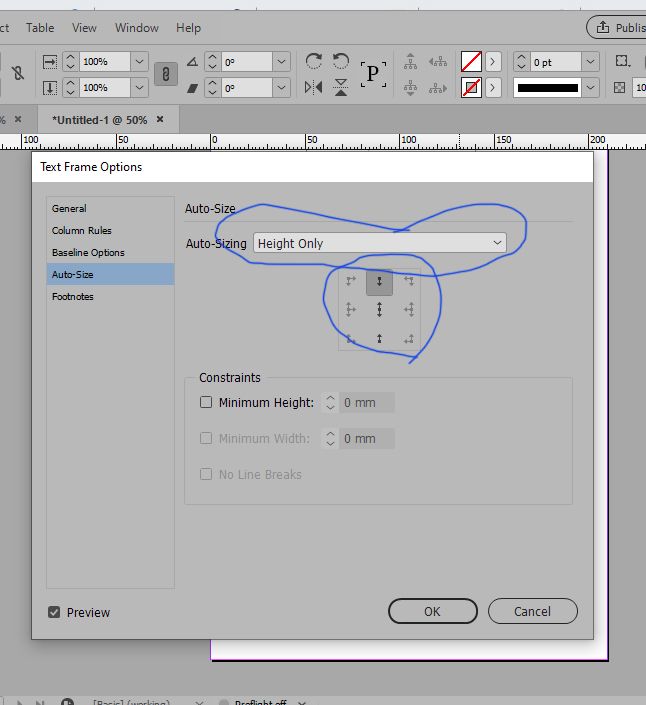This screenshot has height=705, width=646.
Task: Open the Auto-Sizing Height Only dropdown
Action: 379,243
